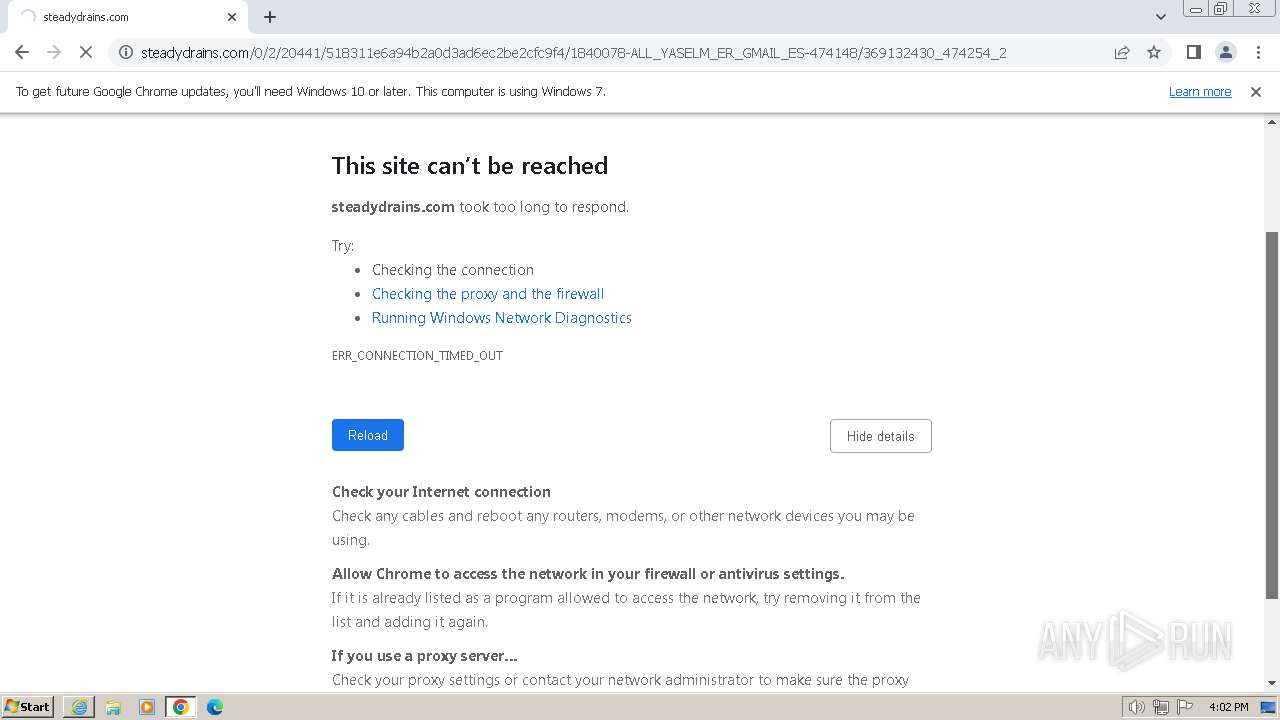Stop loading the page

[x=86, y=52]
